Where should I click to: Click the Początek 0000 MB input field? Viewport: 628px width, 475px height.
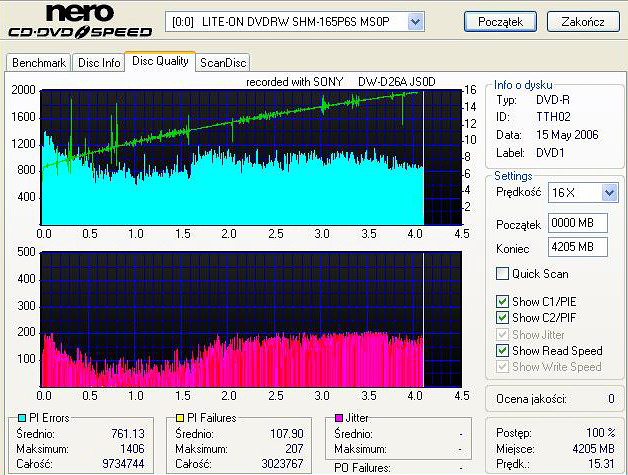(578, 223)
